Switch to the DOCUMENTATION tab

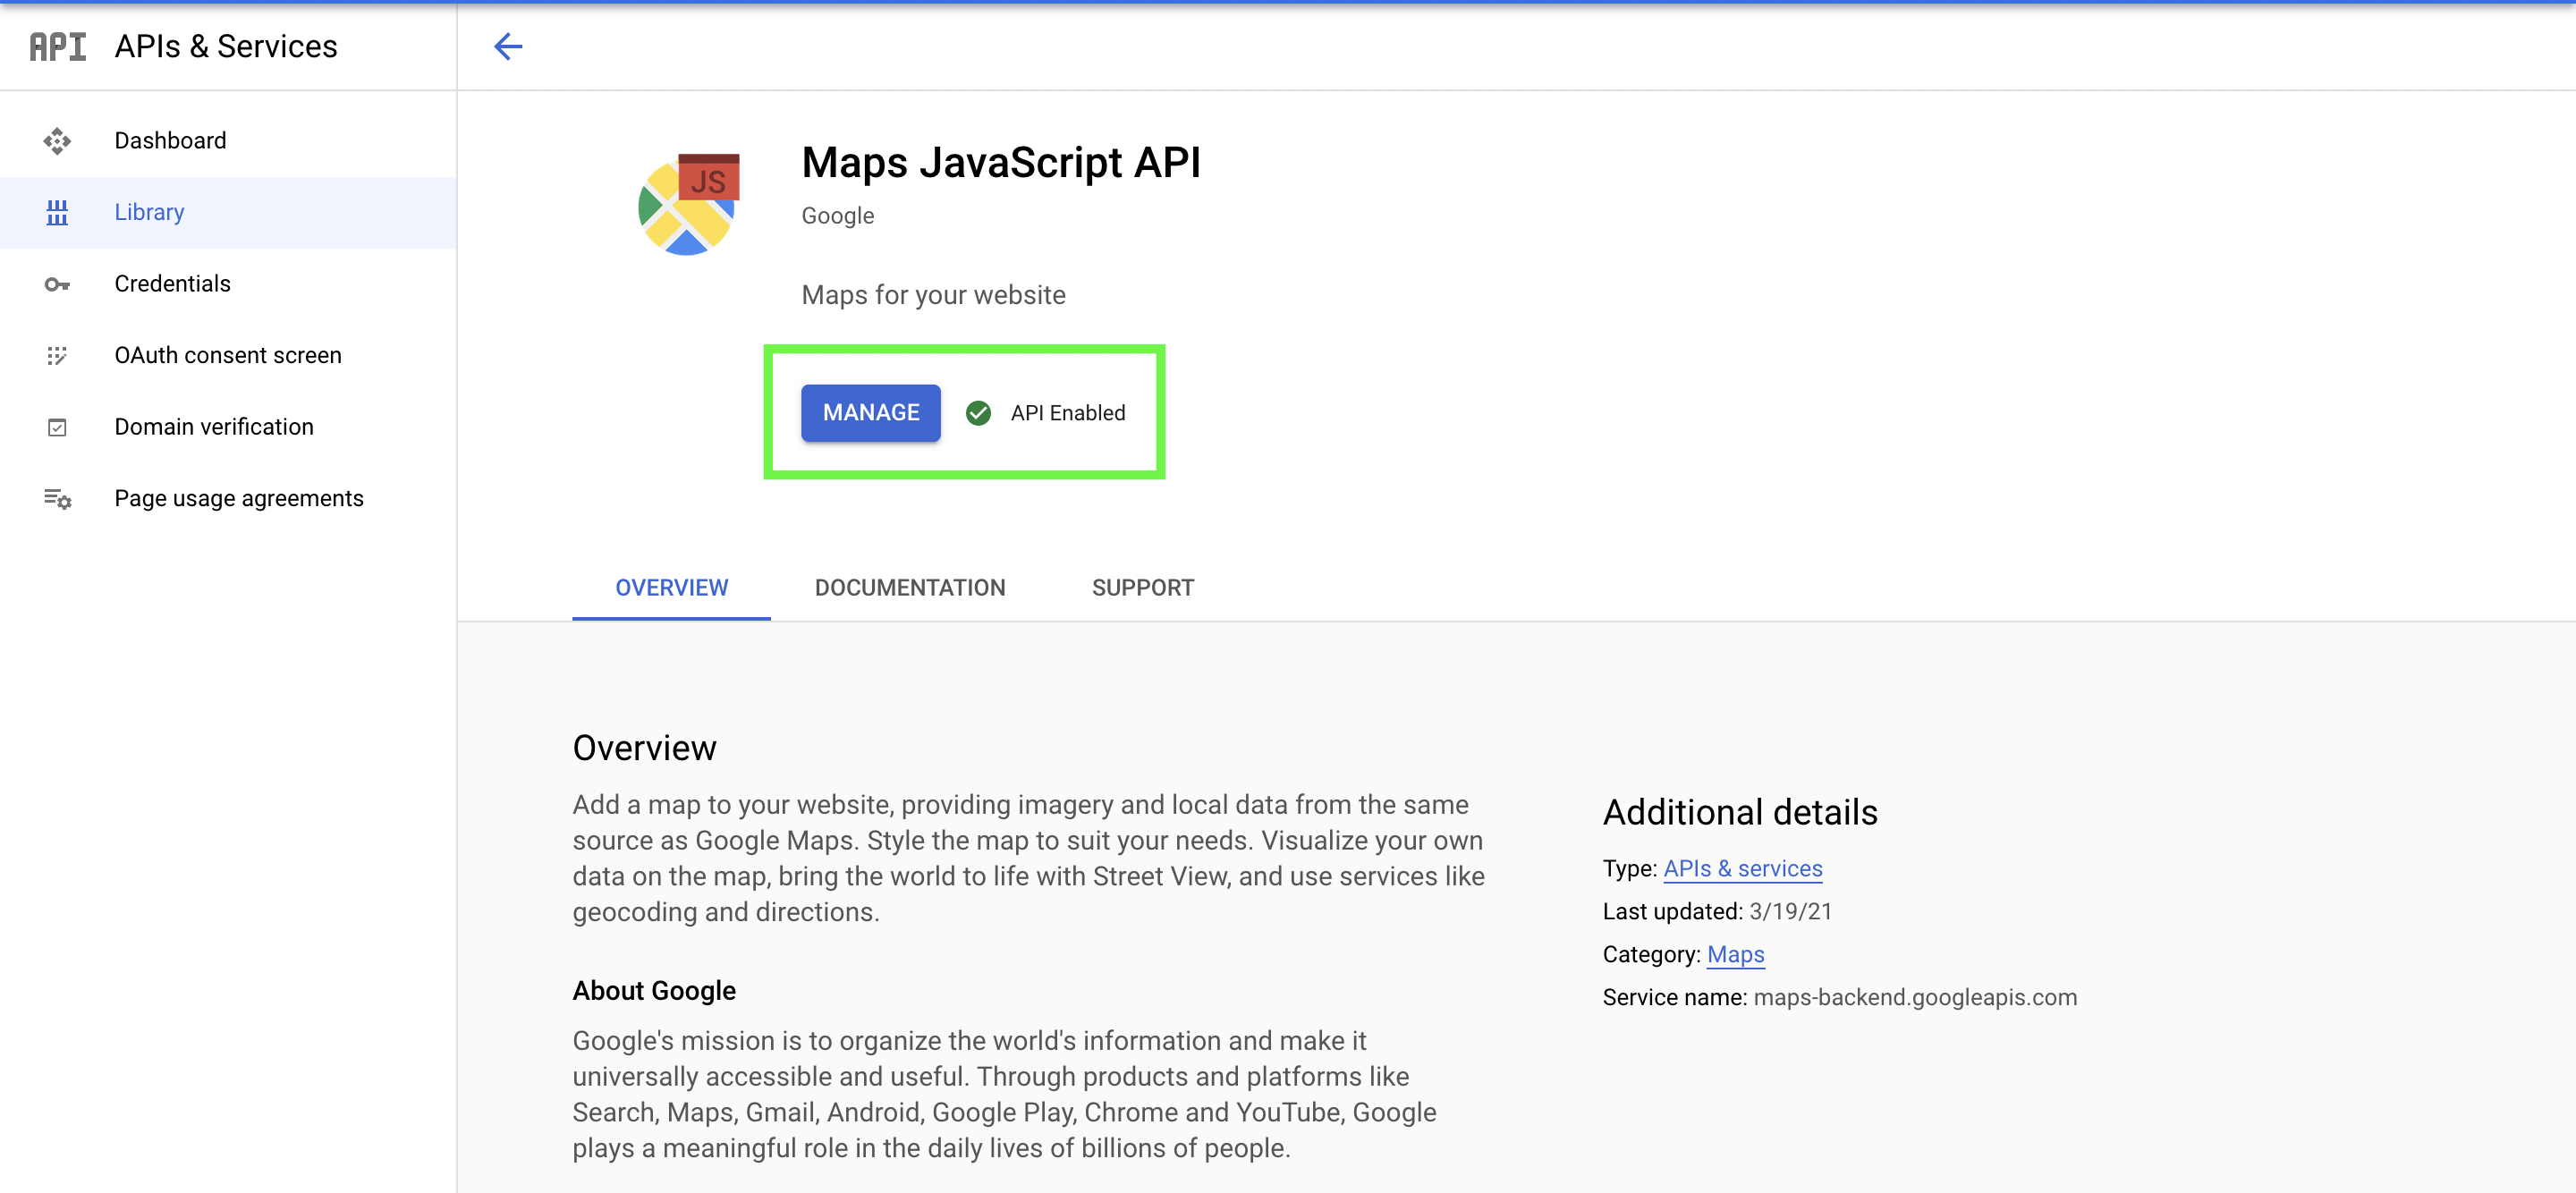pos(909,587)
